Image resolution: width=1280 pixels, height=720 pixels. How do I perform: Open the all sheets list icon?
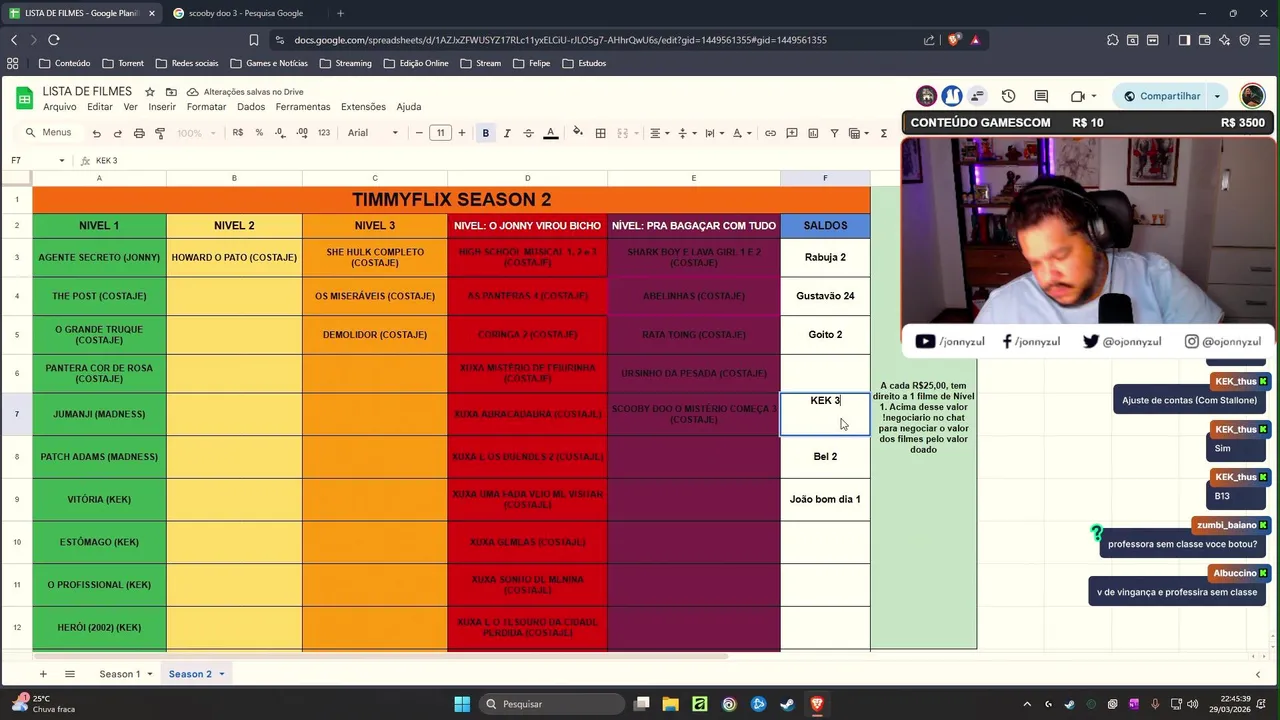[70, 674]
